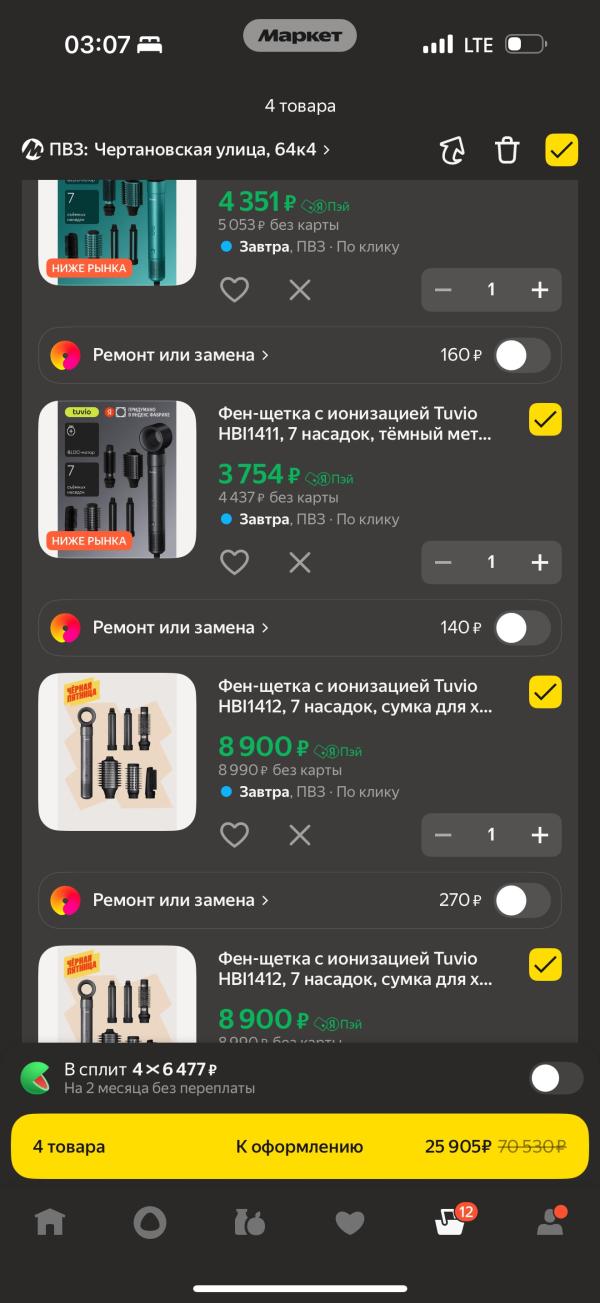Expand Ремонт или замена for 270 ₽
Screen dimensions: 600x1303
pos(180,900)
